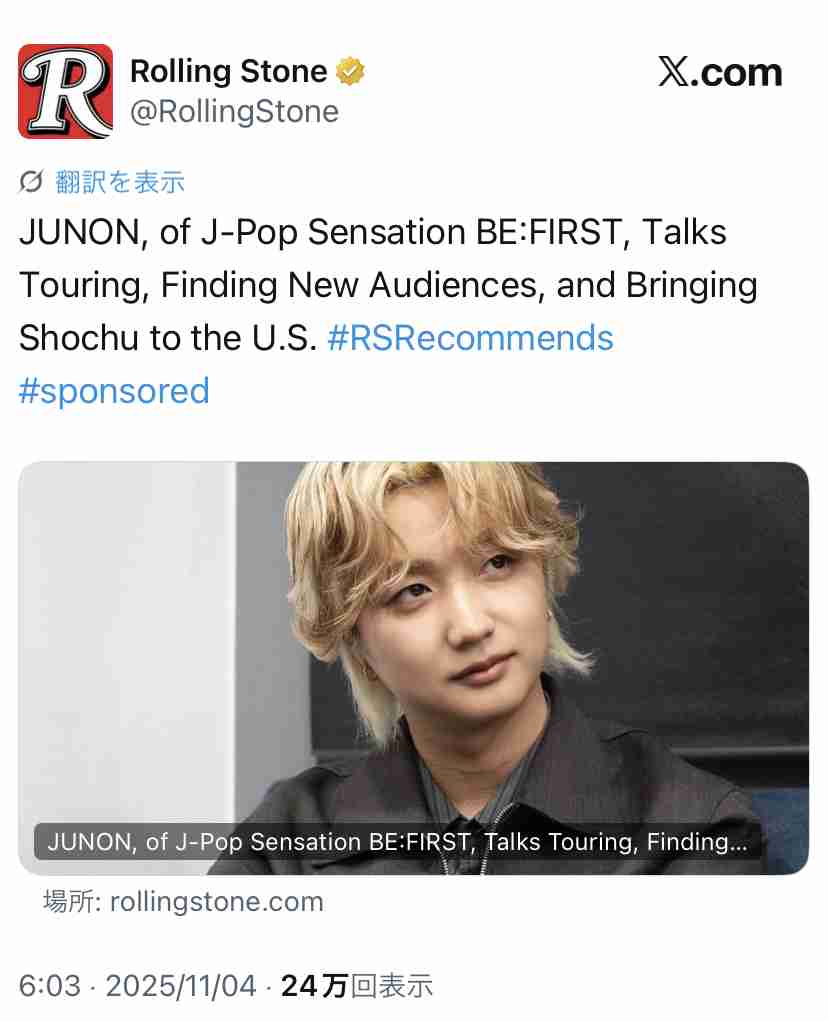Show the translation via 翻訳を表示
The image size is (828, 1022).
tap(120, 182)
